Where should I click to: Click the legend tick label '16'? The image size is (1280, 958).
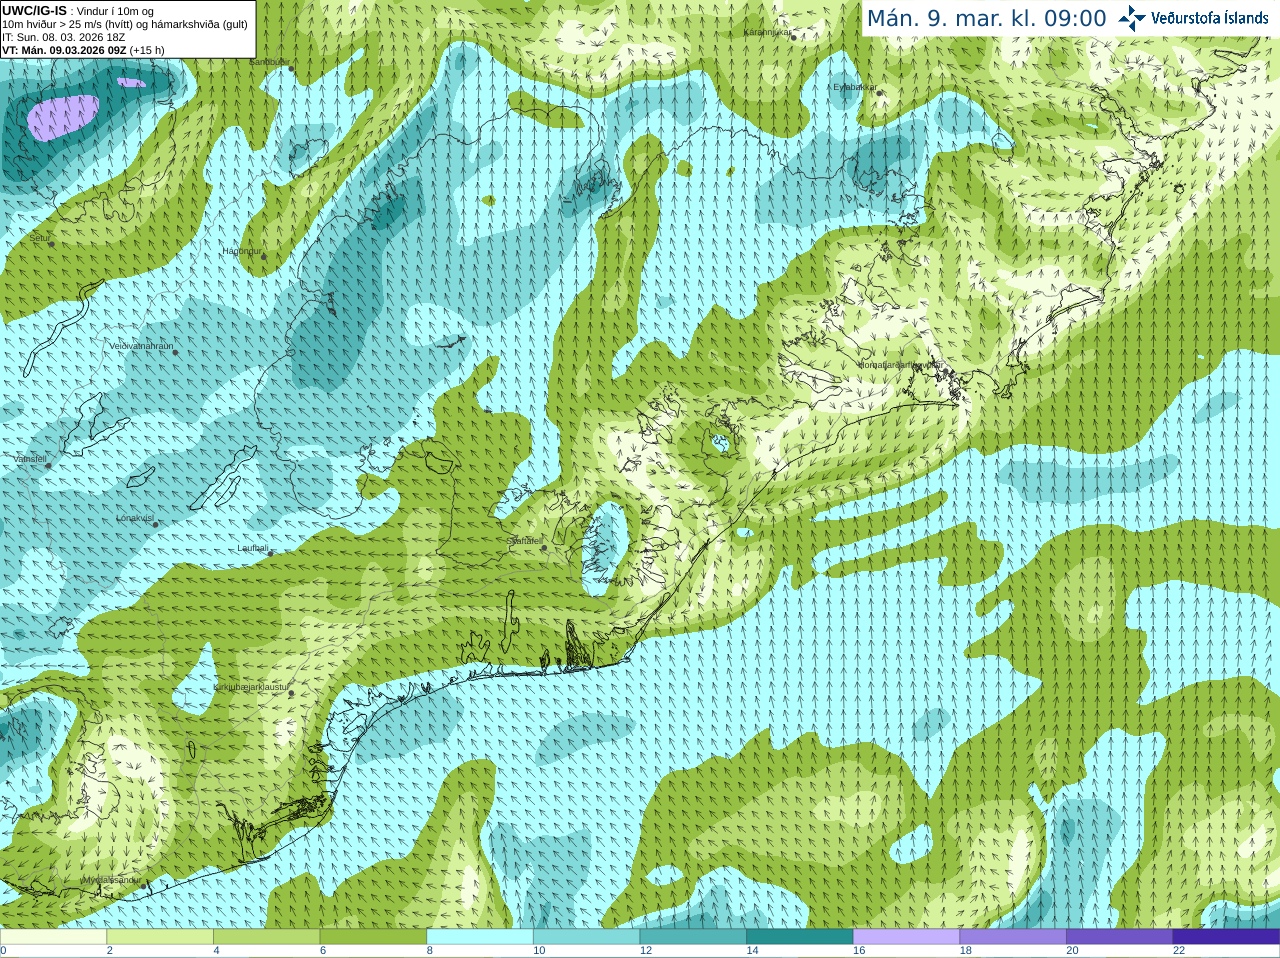(x=859, y=951)
